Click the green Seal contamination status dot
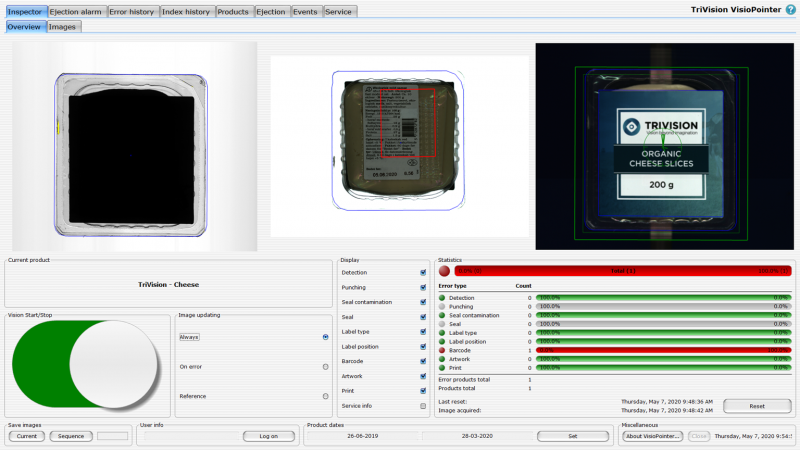 [x=442, y=315]
